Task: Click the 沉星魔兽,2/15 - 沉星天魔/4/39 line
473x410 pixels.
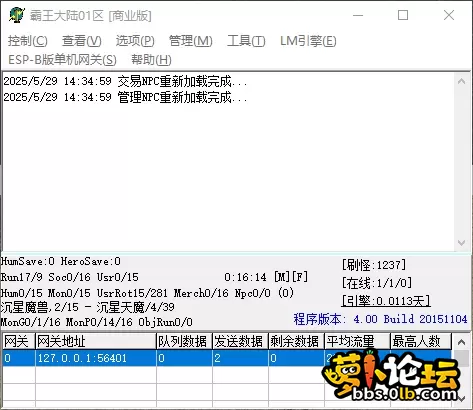Action: tap(87, 307)
